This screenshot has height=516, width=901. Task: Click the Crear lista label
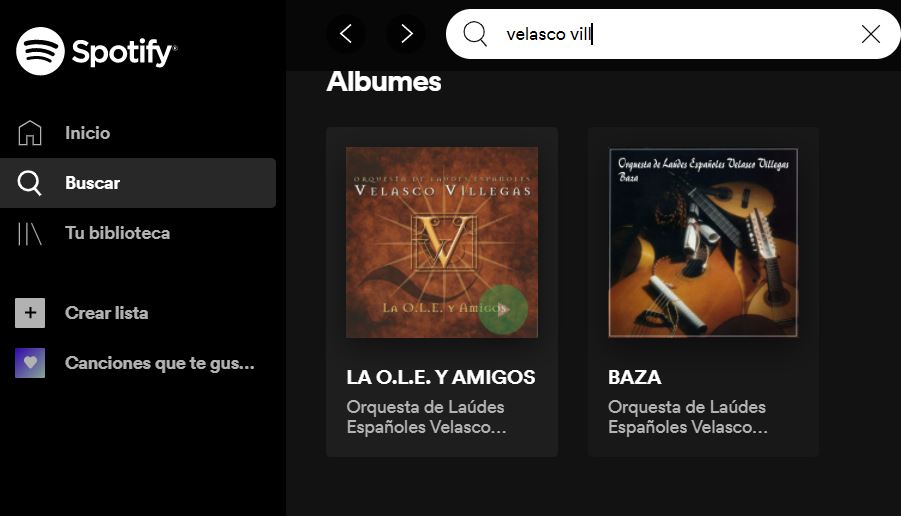(106, 313)
